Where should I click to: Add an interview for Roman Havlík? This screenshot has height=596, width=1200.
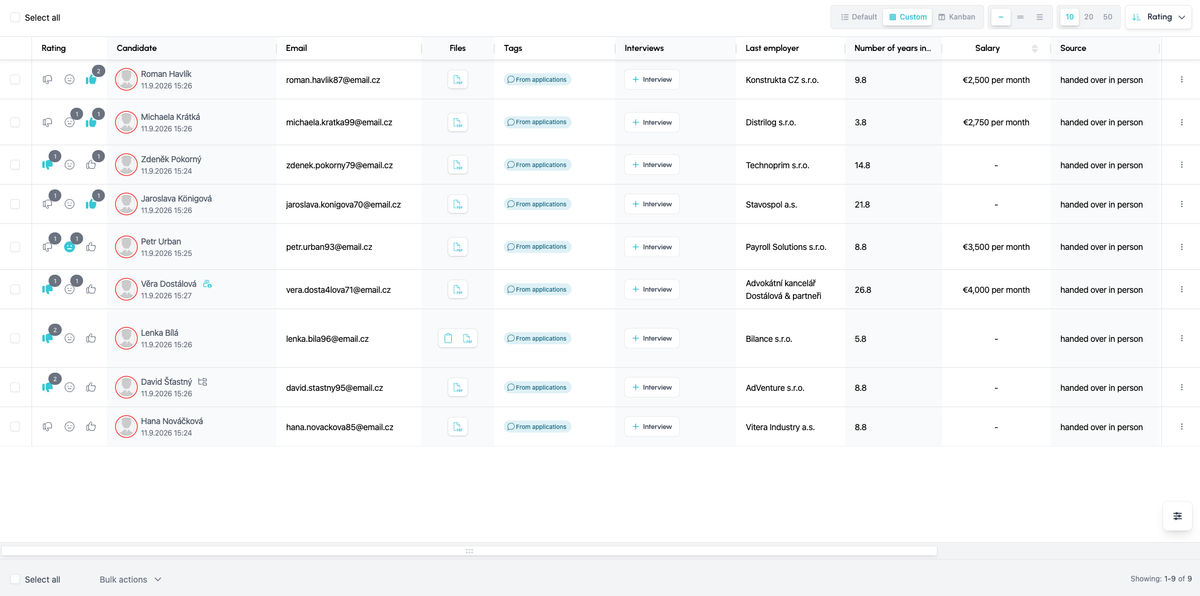pos(652,80)
